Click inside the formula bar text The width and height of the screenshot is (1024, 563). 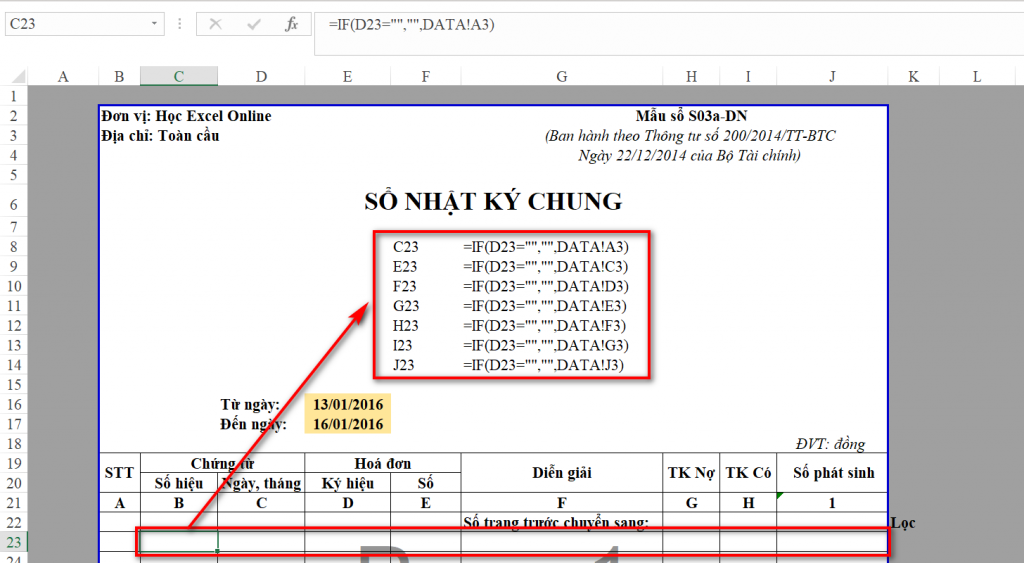(x=411, y=25)
